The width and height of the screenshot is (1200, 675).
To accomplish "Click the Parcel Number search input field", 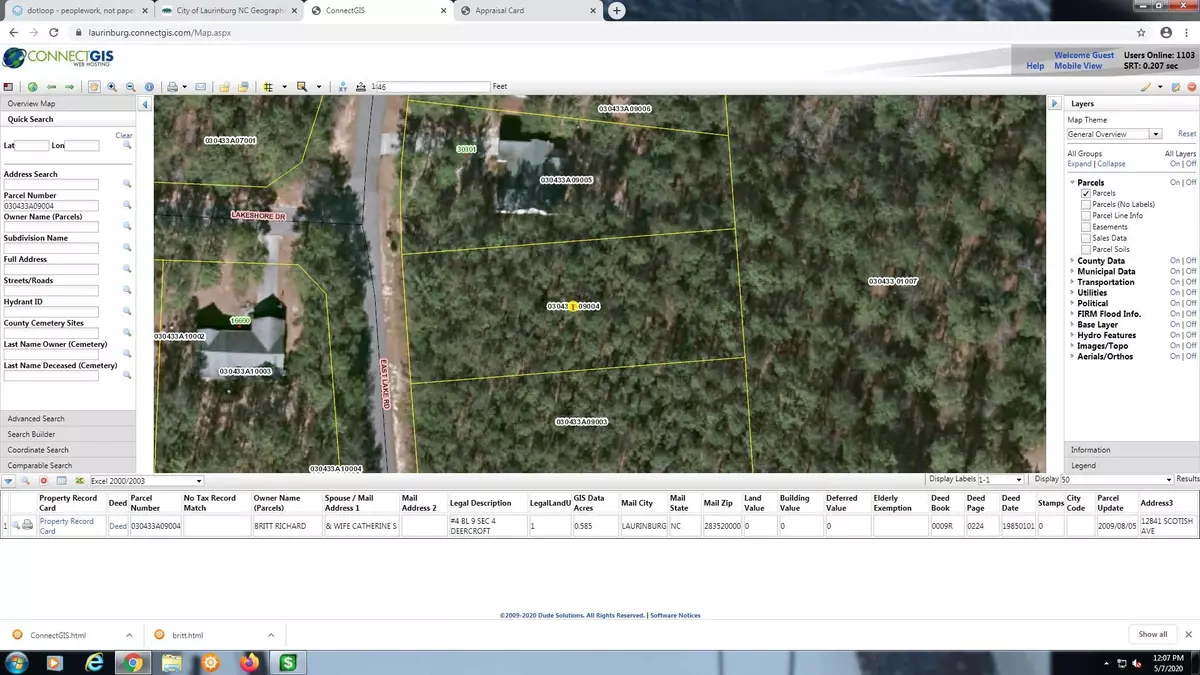I will pyautogui.click(x=51, y=205).
